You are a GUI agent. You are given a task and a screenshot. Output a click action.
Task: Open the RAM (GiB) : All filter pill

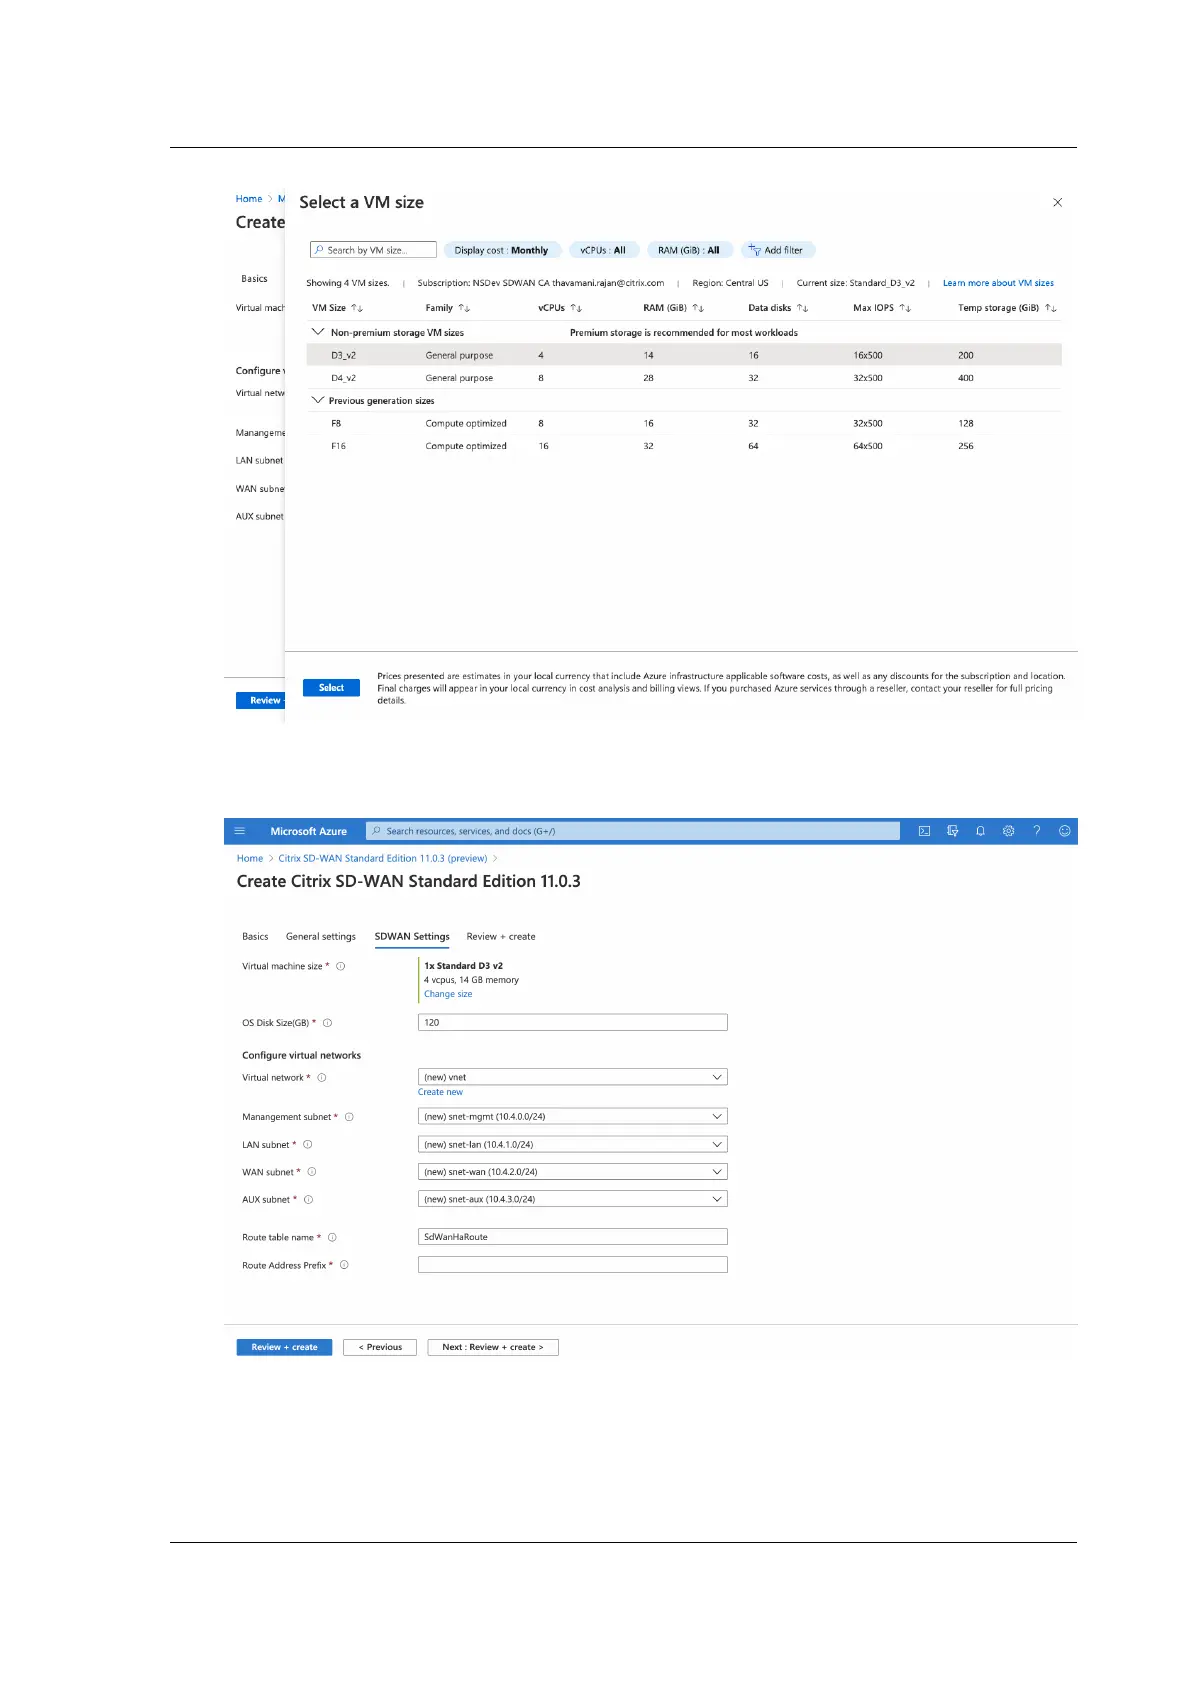[689, 250]
